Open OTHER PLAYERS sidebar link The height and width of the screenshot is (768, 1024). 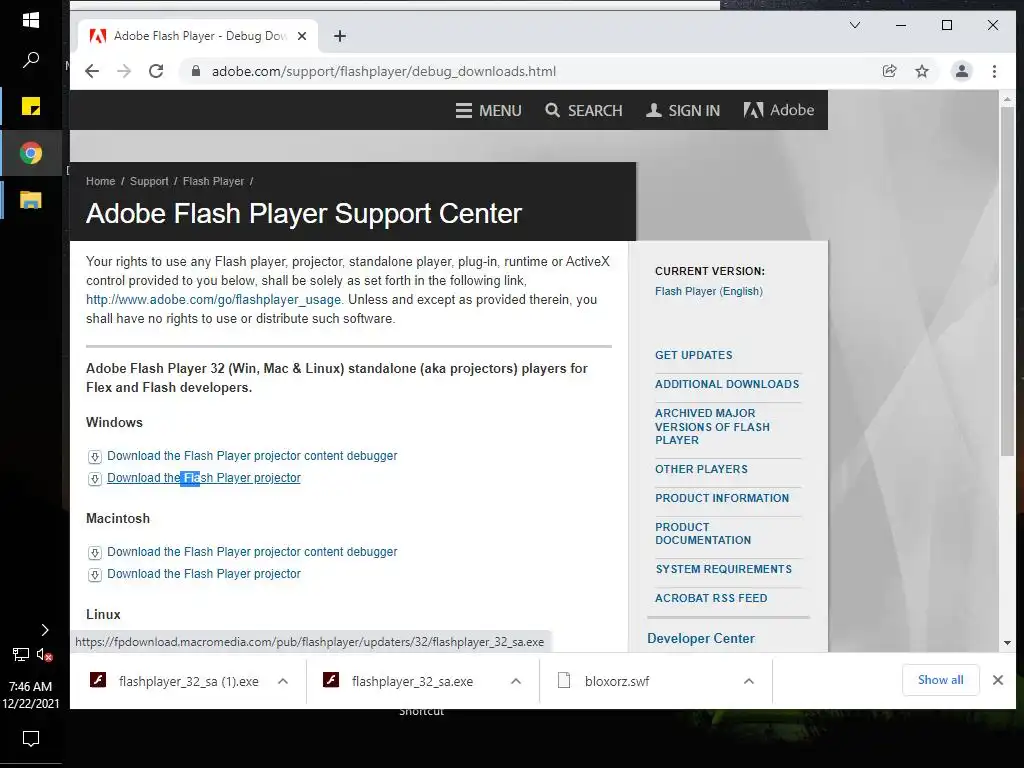click(x=701, y=469)
